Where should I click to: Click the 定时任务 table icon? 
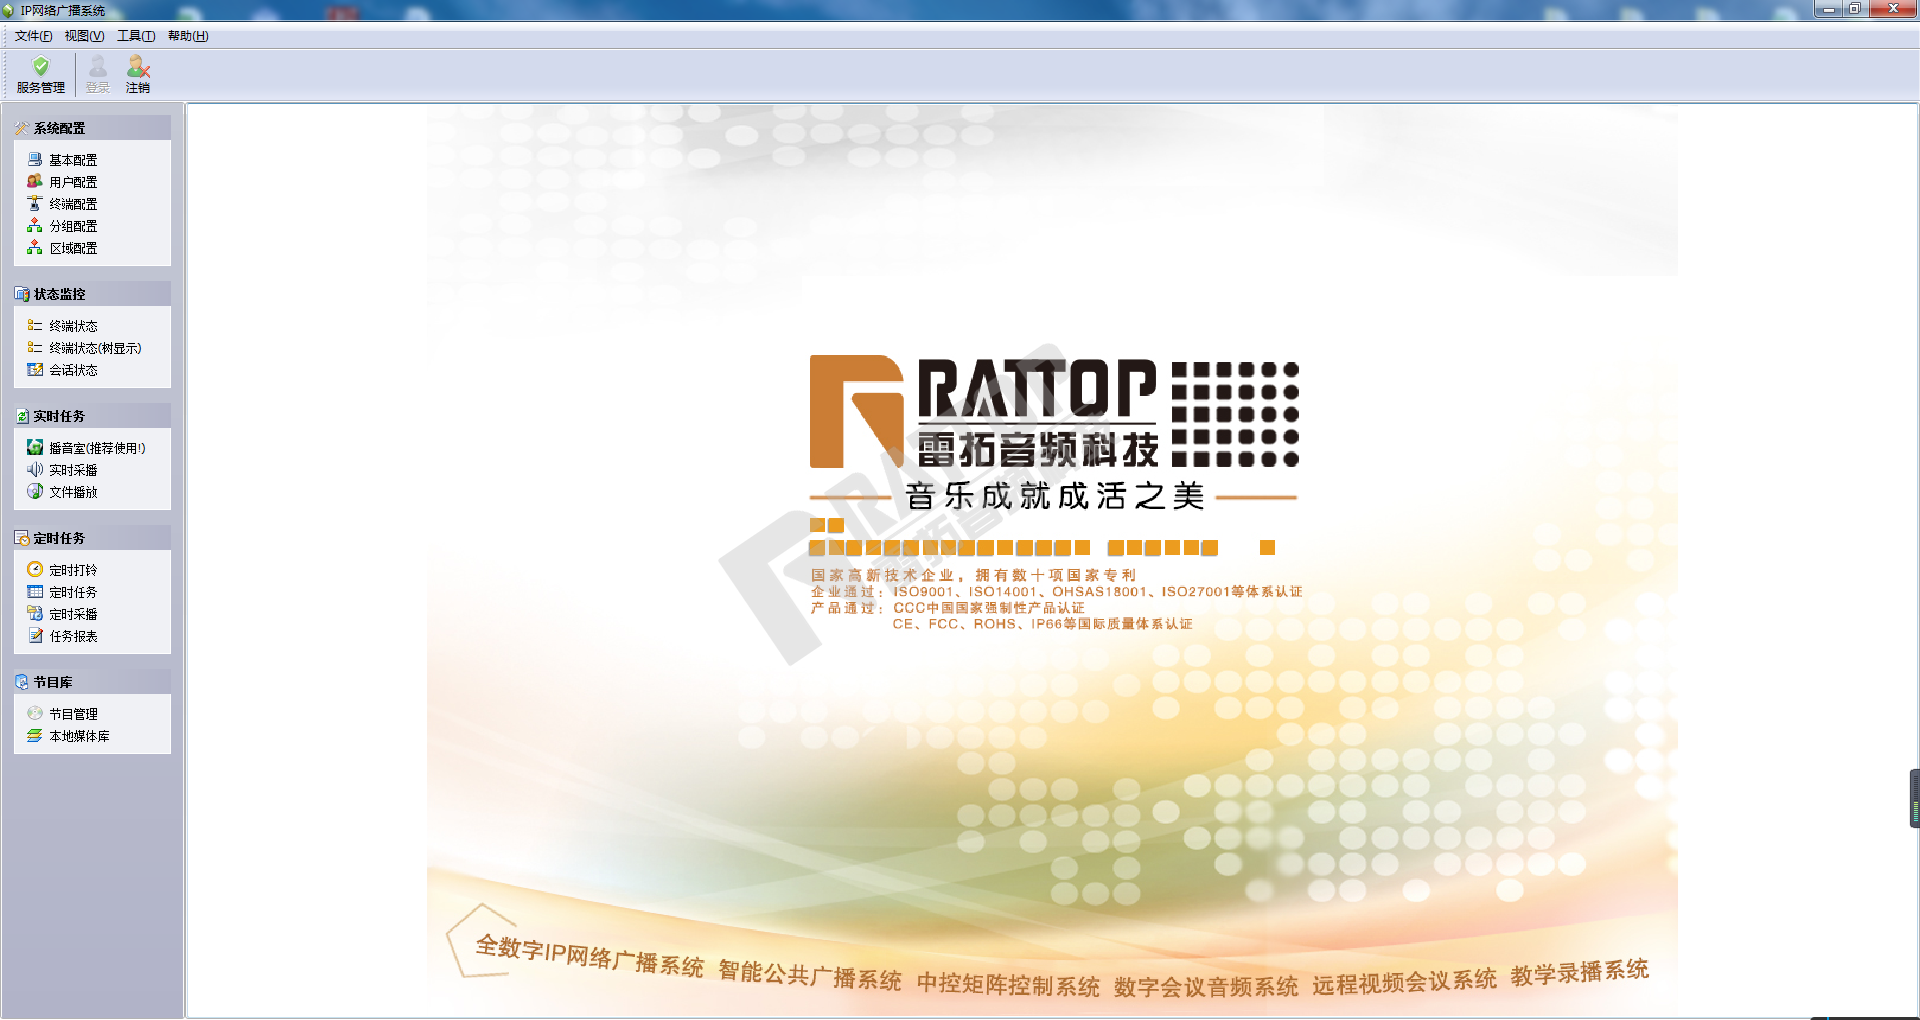click(x=35, y=591)
